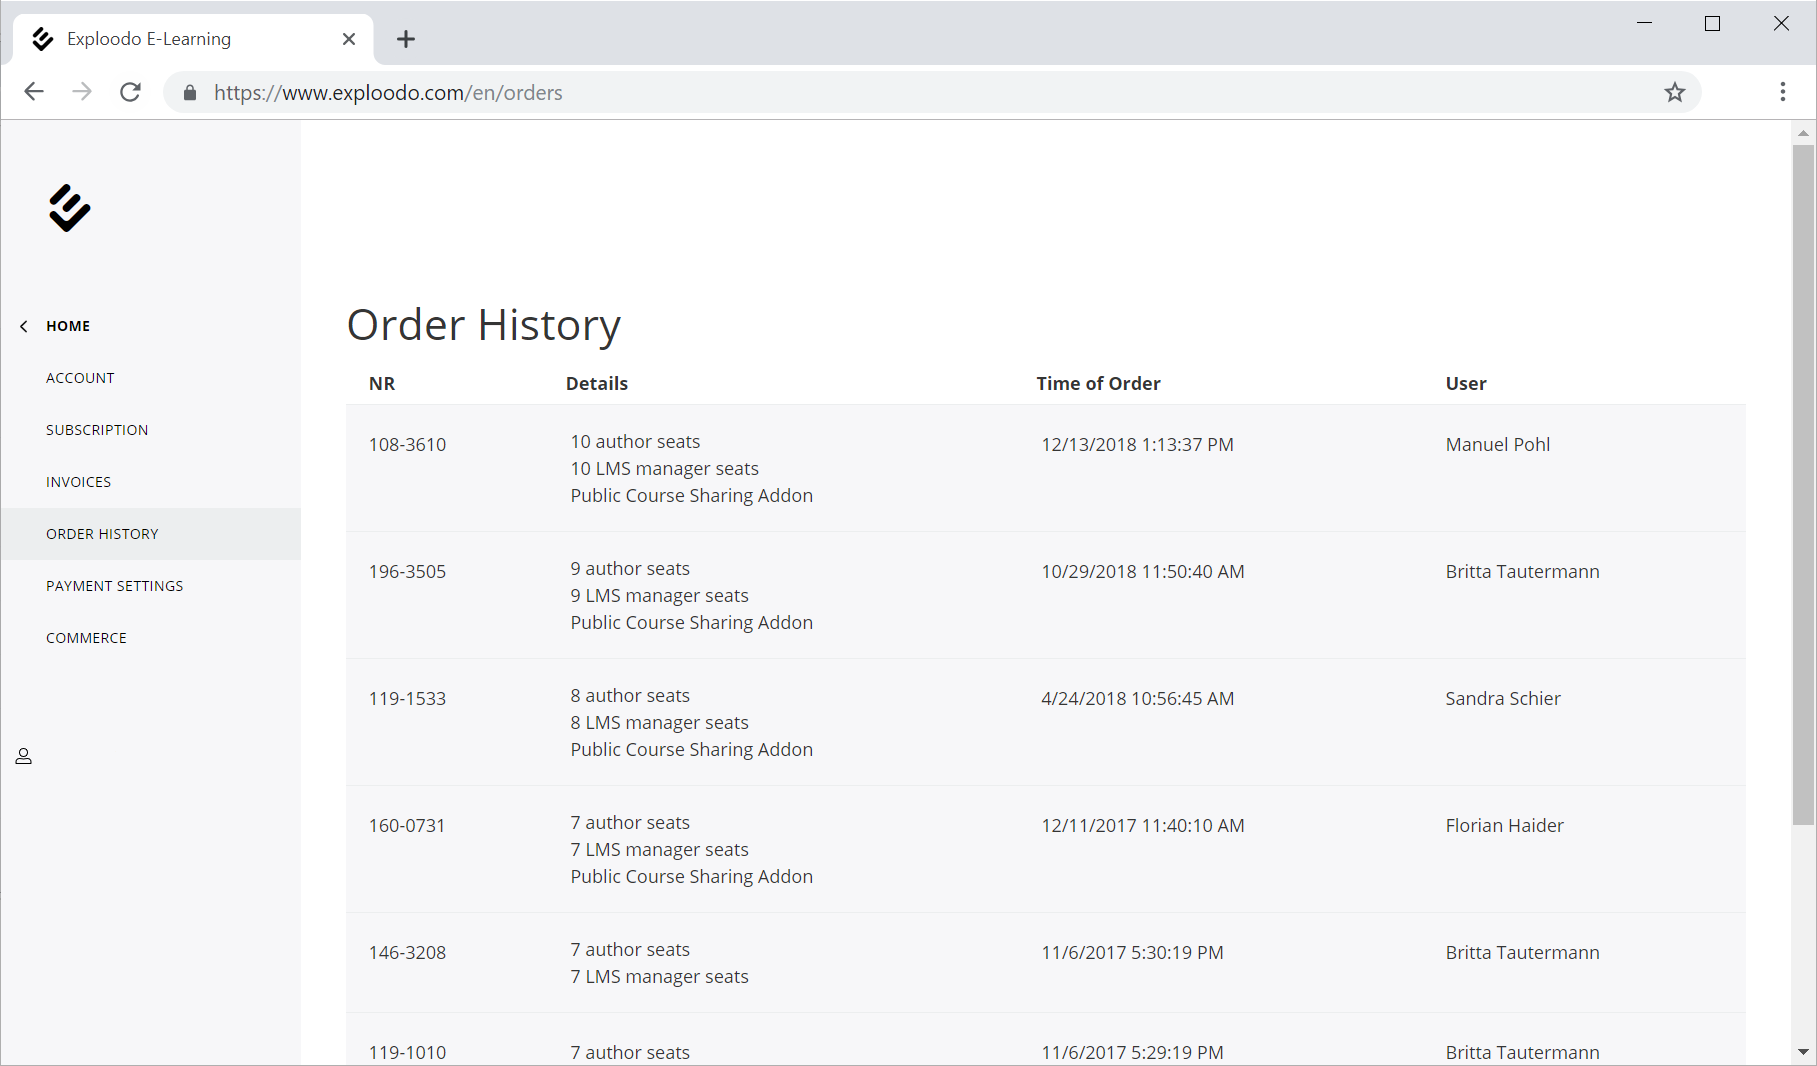Go to the Commerce section
The height and width of the screenshot is (1066, 1817).
click(86, 638)
